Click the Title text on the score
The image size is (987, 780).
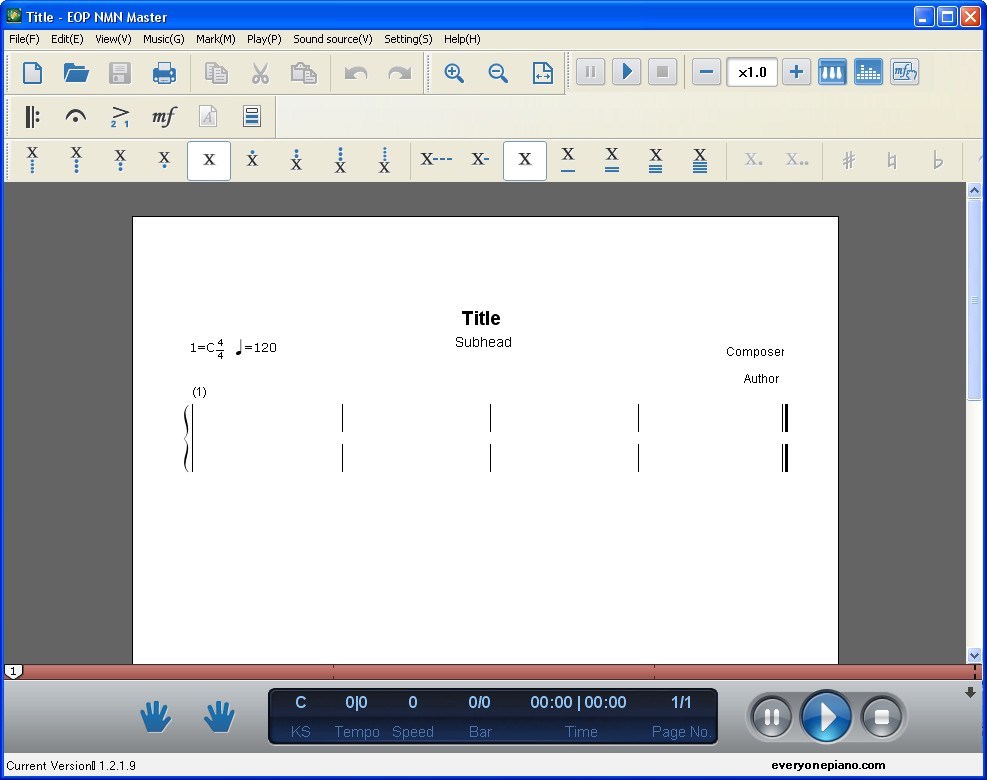(x=481, y=318)
